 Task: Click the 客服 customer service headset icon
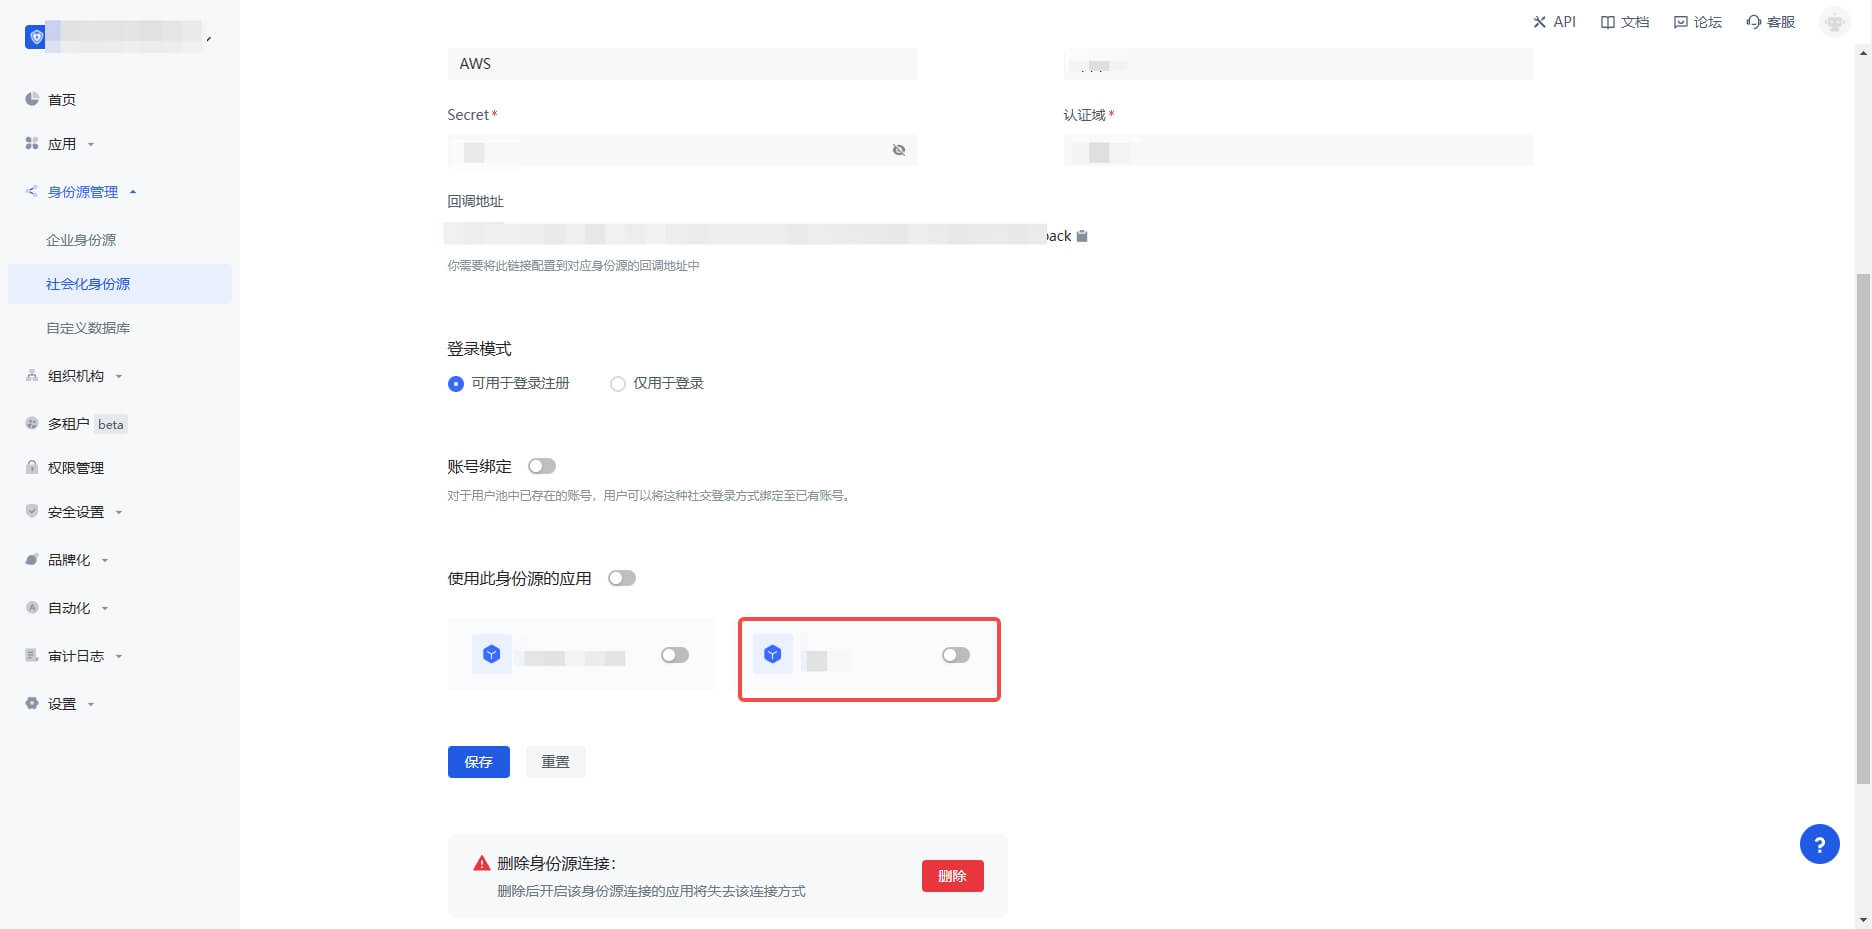tap(1754, 22)
